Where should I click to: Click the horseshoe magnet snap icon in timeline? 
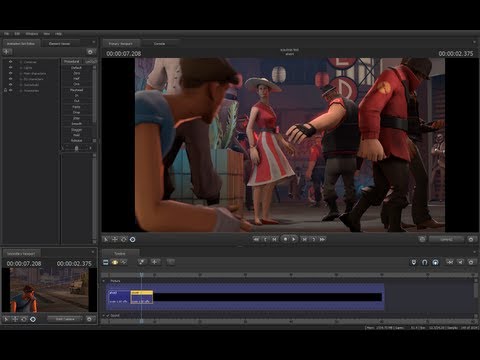[424, 262]
